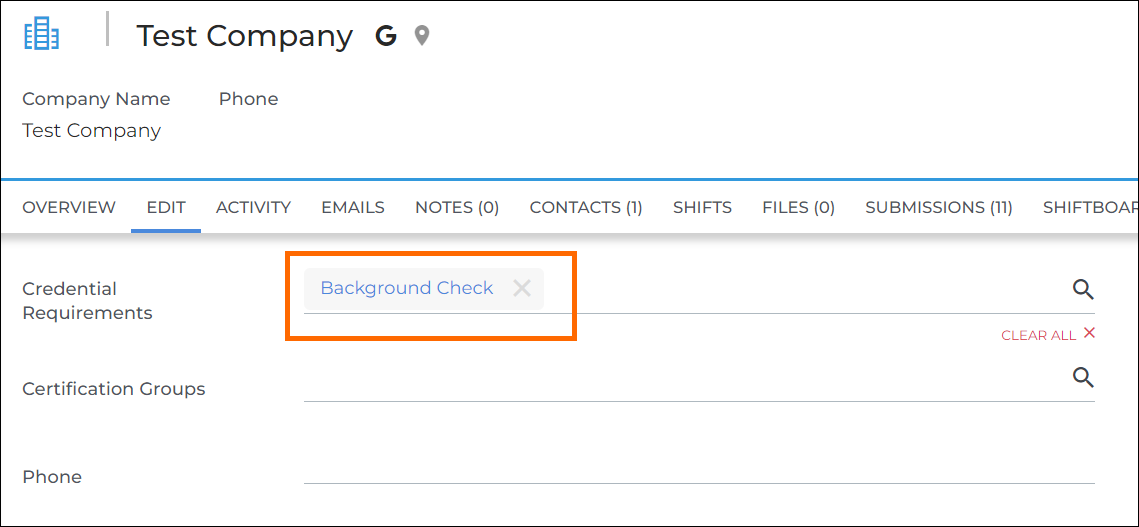Show the Submissions (11) tab
Screen dimensions: 1139x527
coord(939,208)
